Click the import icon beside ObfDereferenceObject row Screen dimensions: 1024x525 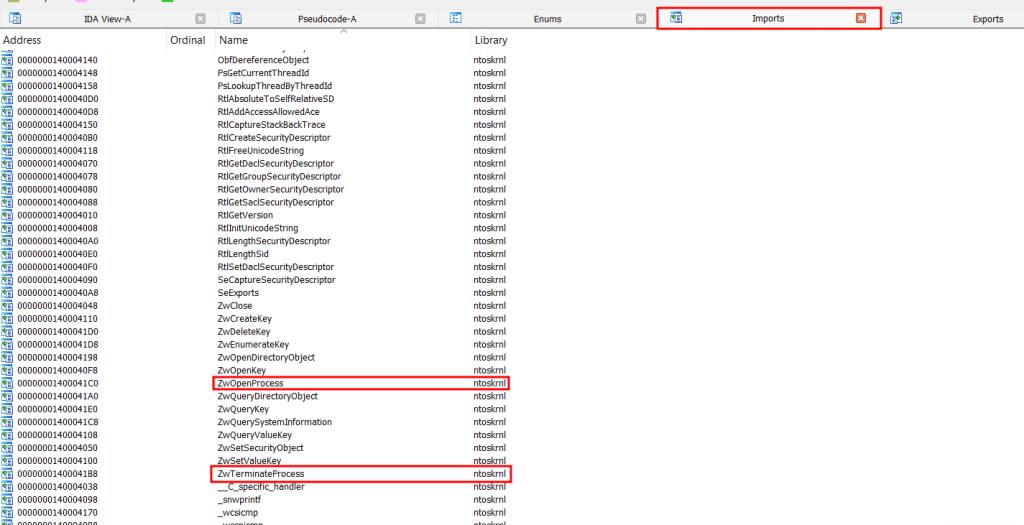point(7,61)
